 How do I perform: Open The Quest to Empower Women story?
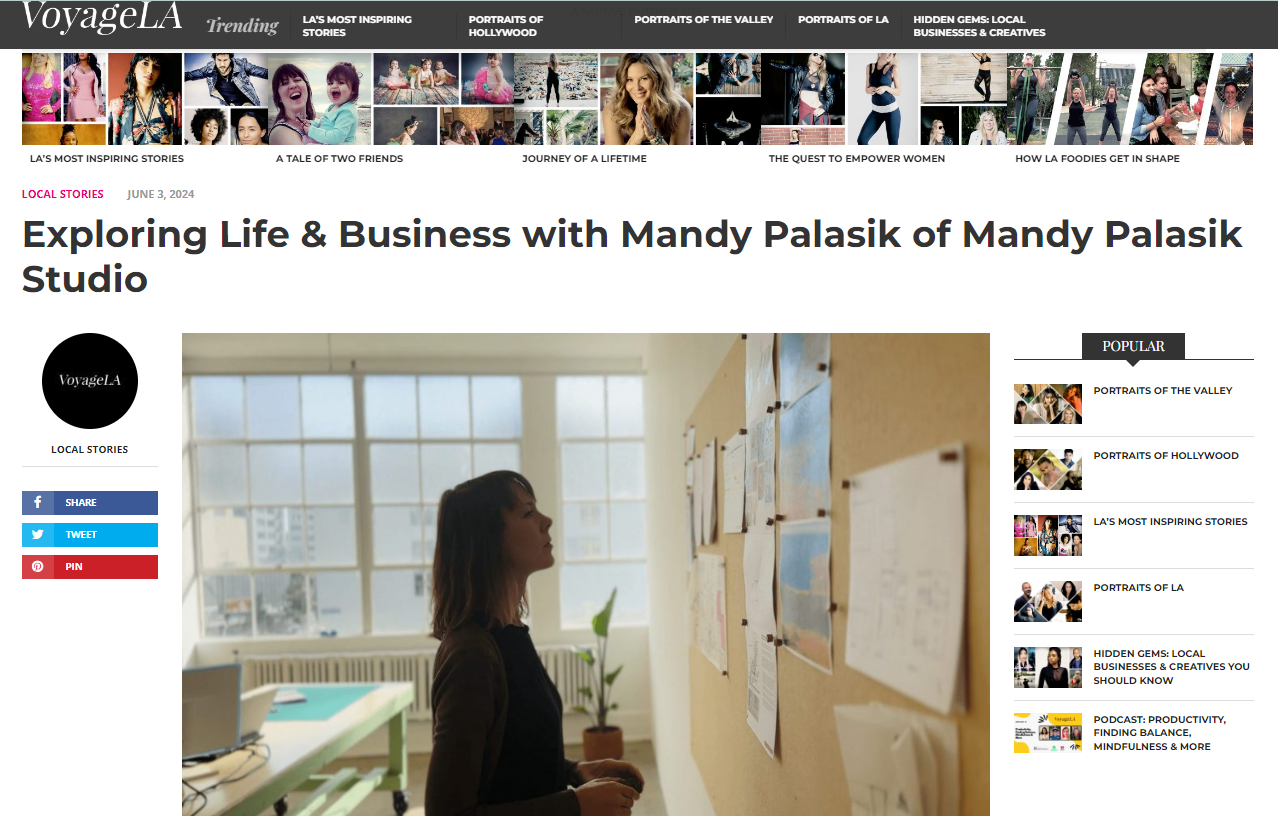pyautogui.click(x=857, y=158)
